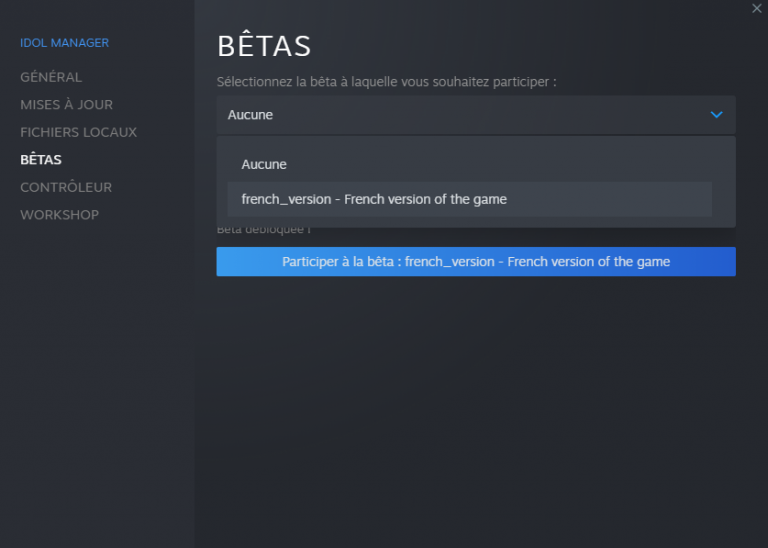Select the Bêtas sidebar entry
This screenshot has height=548, width=768.
(x=41, y=159)
